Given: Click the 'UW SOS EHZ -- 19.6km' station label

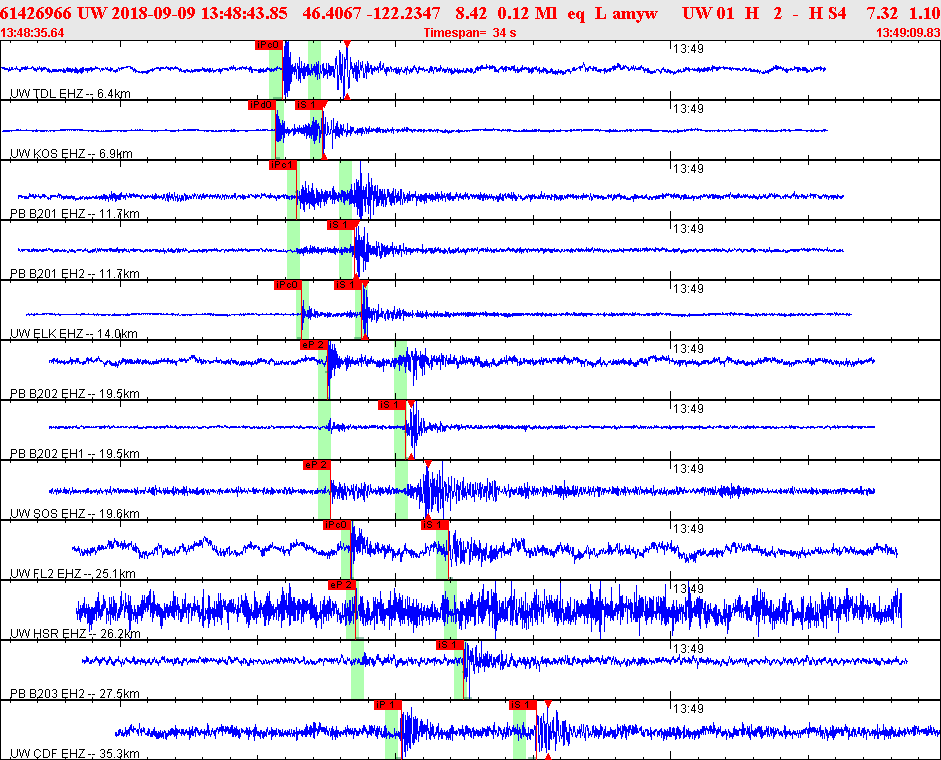Looking at the screenshot, I should click(x=75, y=514).
